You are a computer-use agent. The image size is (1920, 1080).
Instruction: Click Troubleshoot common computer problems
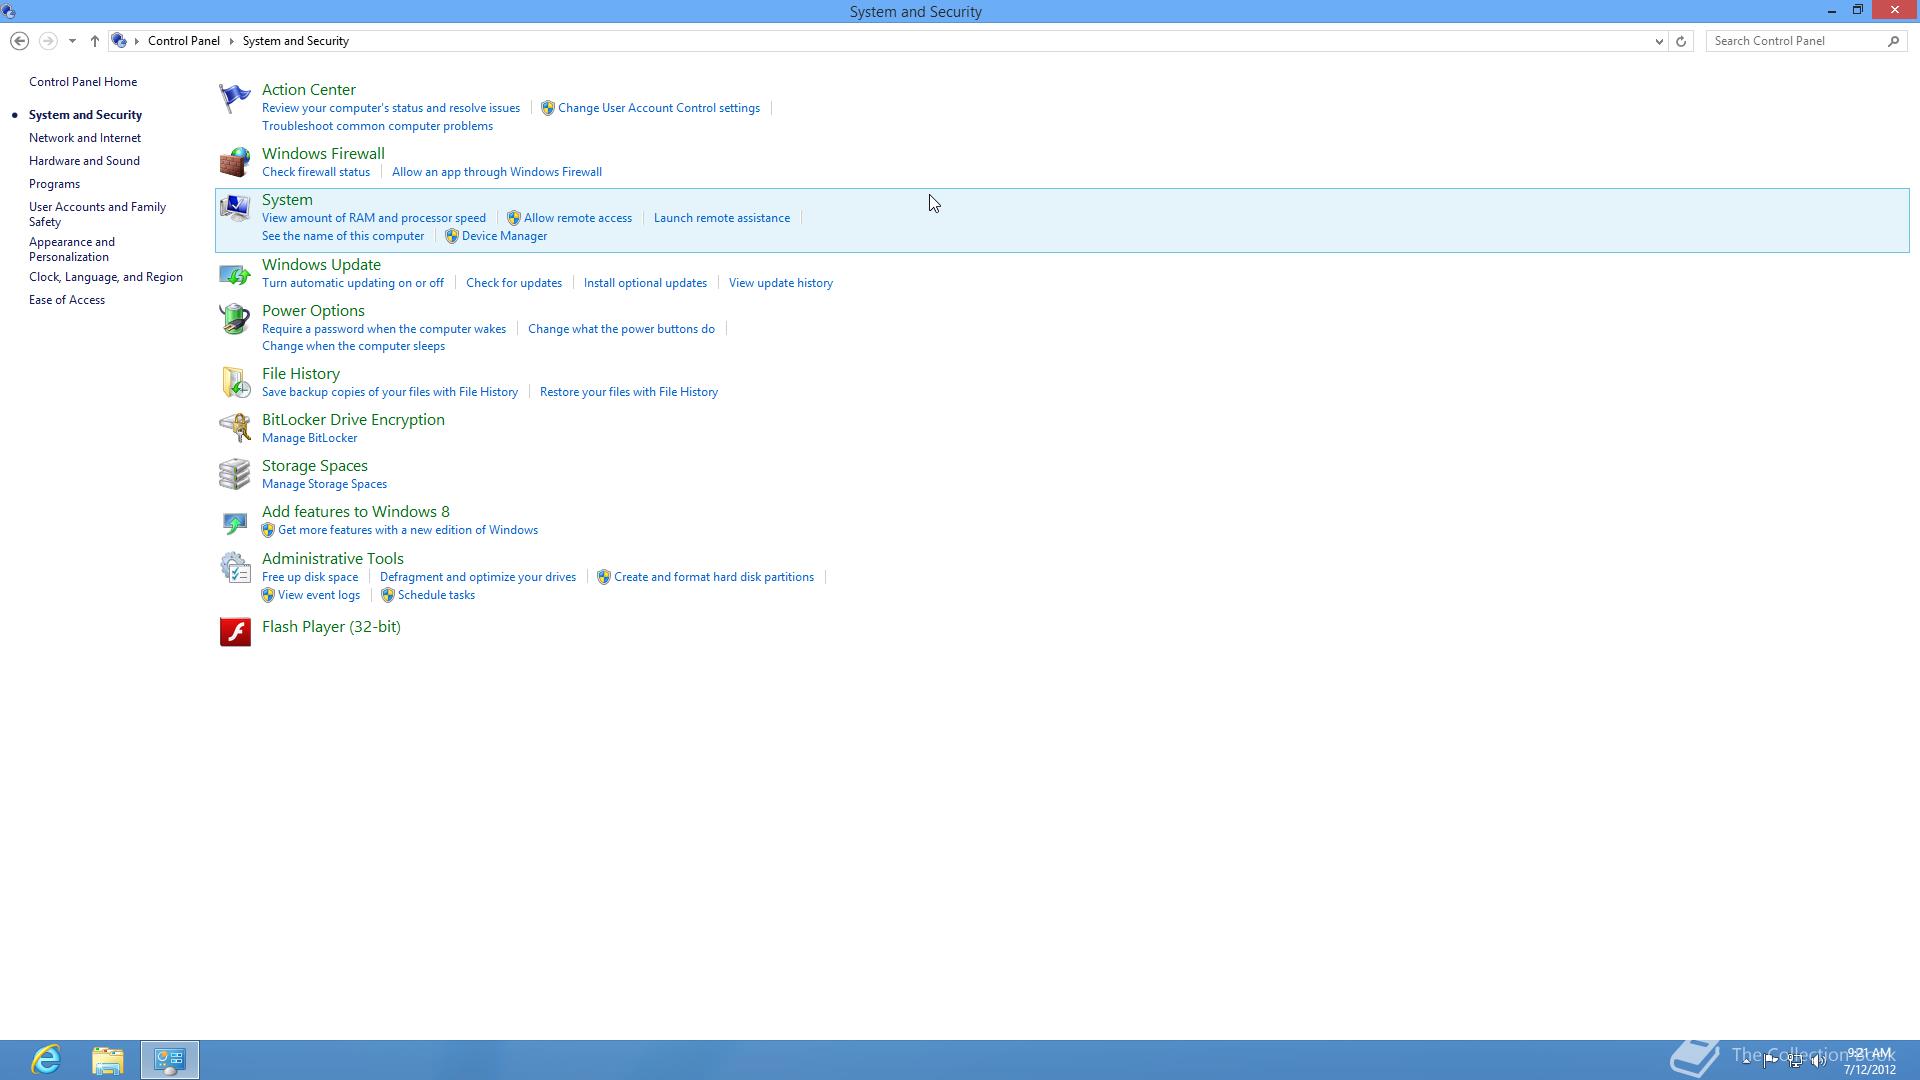(377, 126)
